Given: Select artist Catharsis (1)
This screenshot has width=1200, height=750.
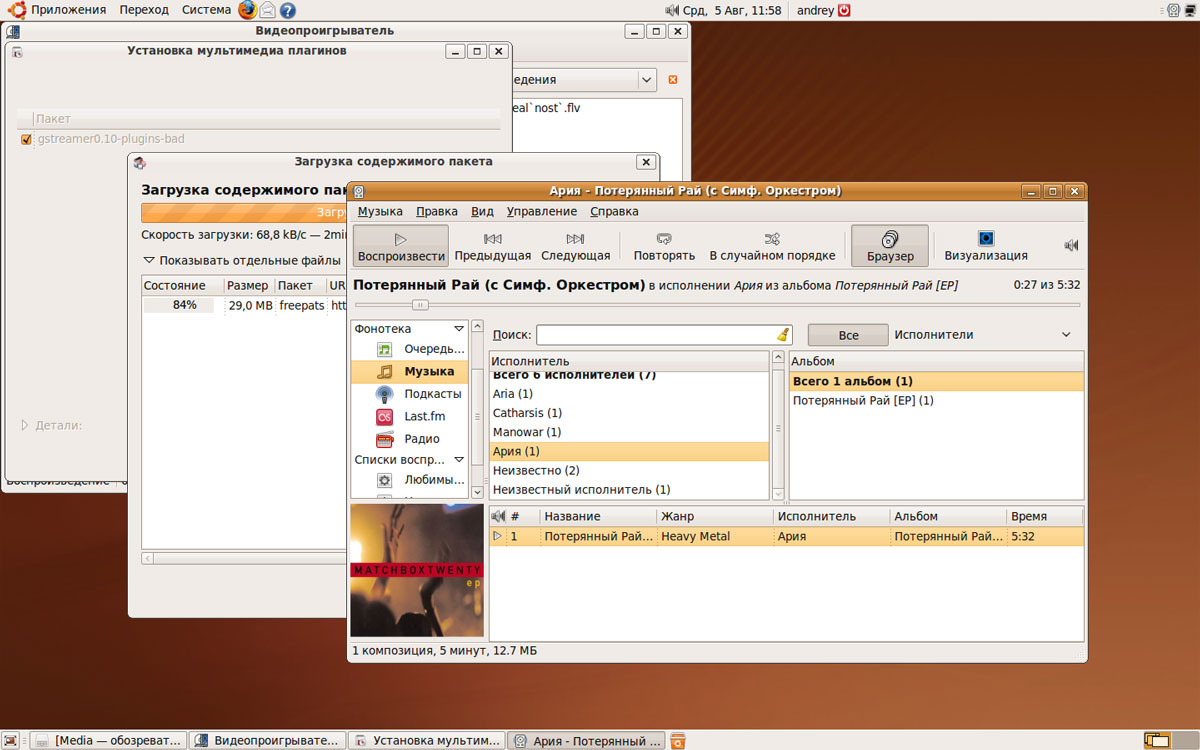Looking at the screenshot, I should [628, 413].
